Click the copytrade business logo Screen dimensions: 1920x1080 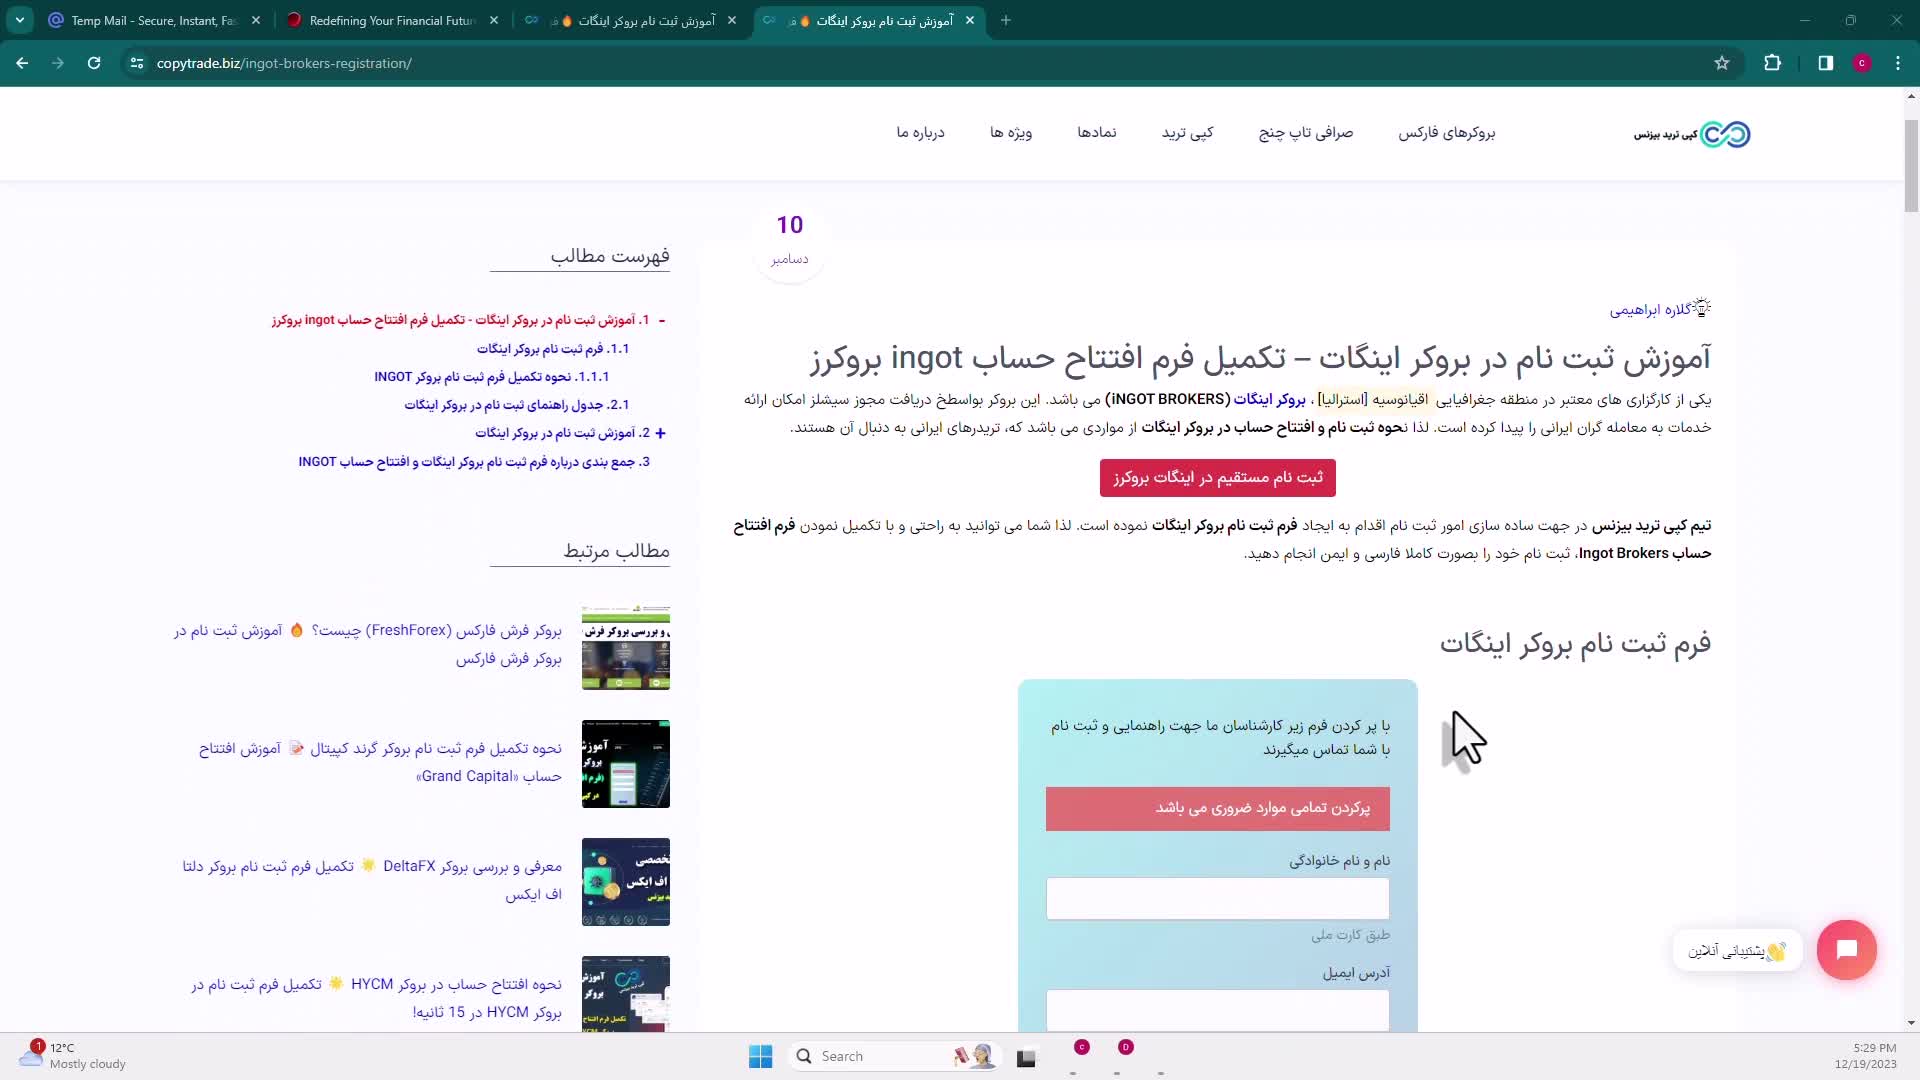pos(1692,134)
